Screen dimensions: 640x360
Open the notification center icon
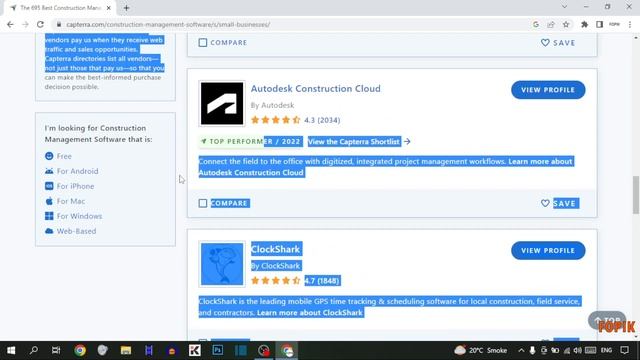pyautogui.click(x=624, y=350)
